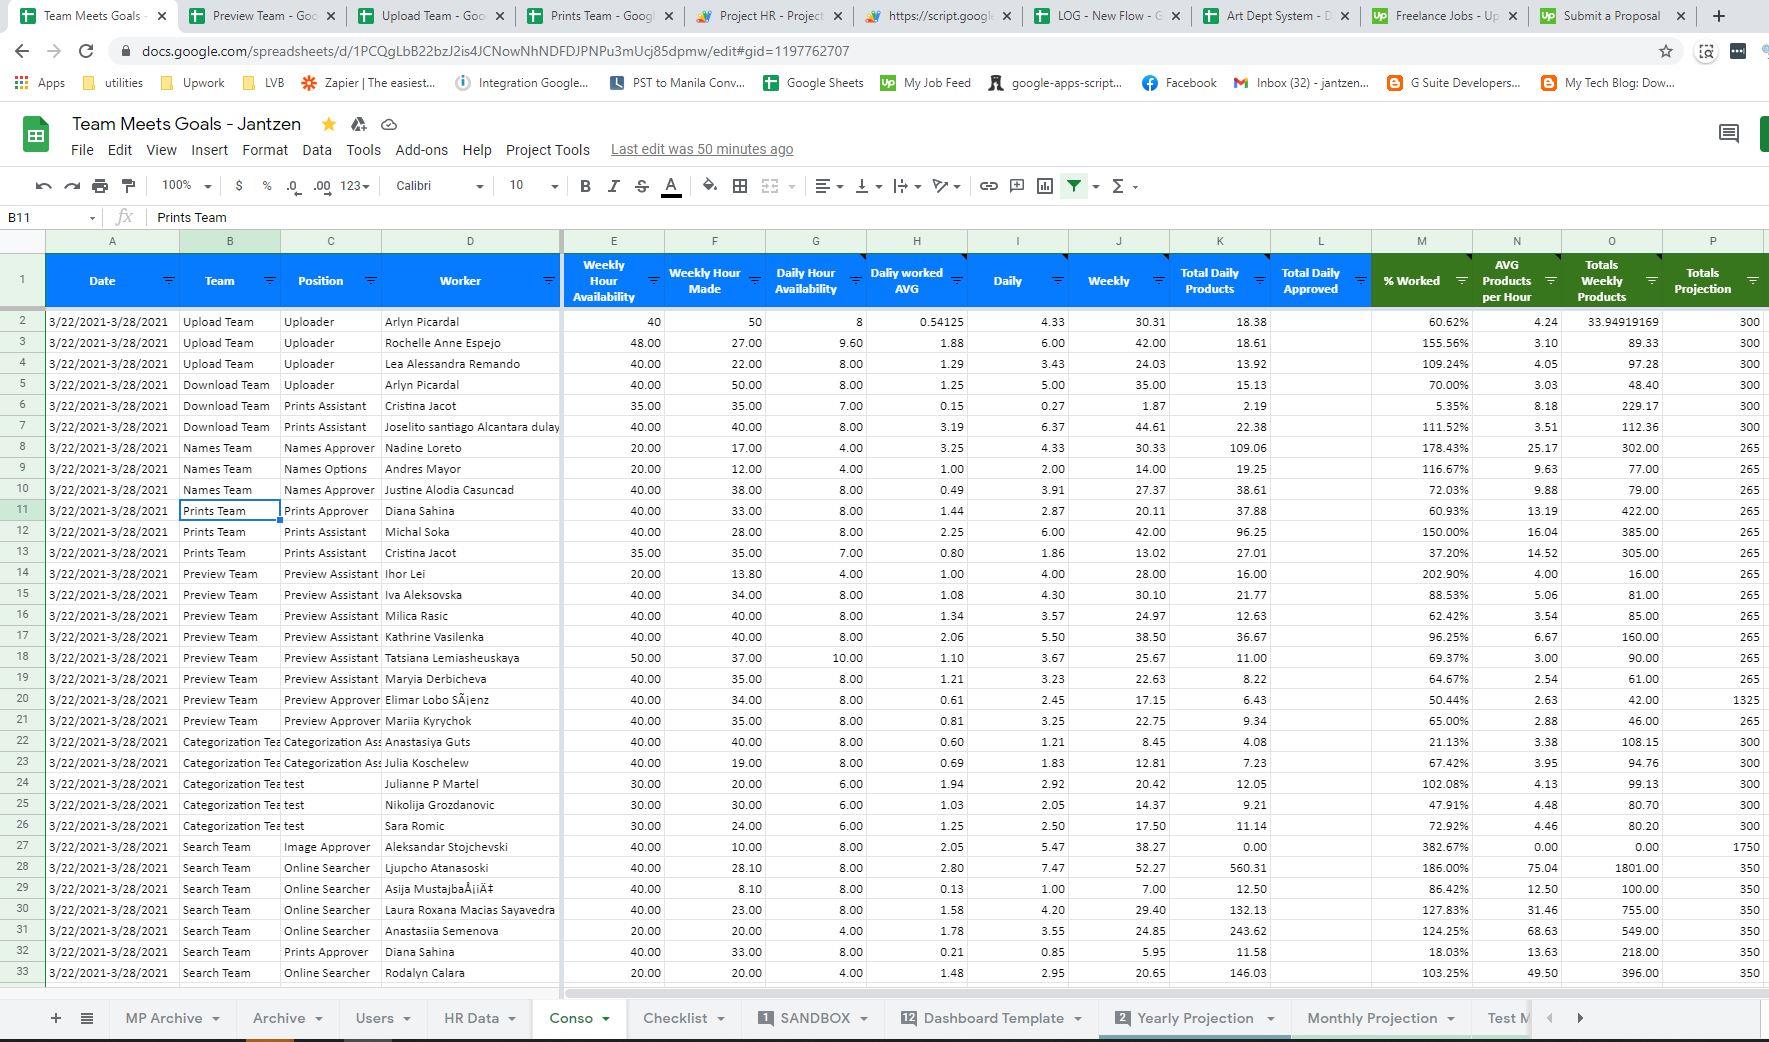Screen dimensions: 1769x1042
Task: Click the add sheet plus button
Action: (x=56, y=1018)
